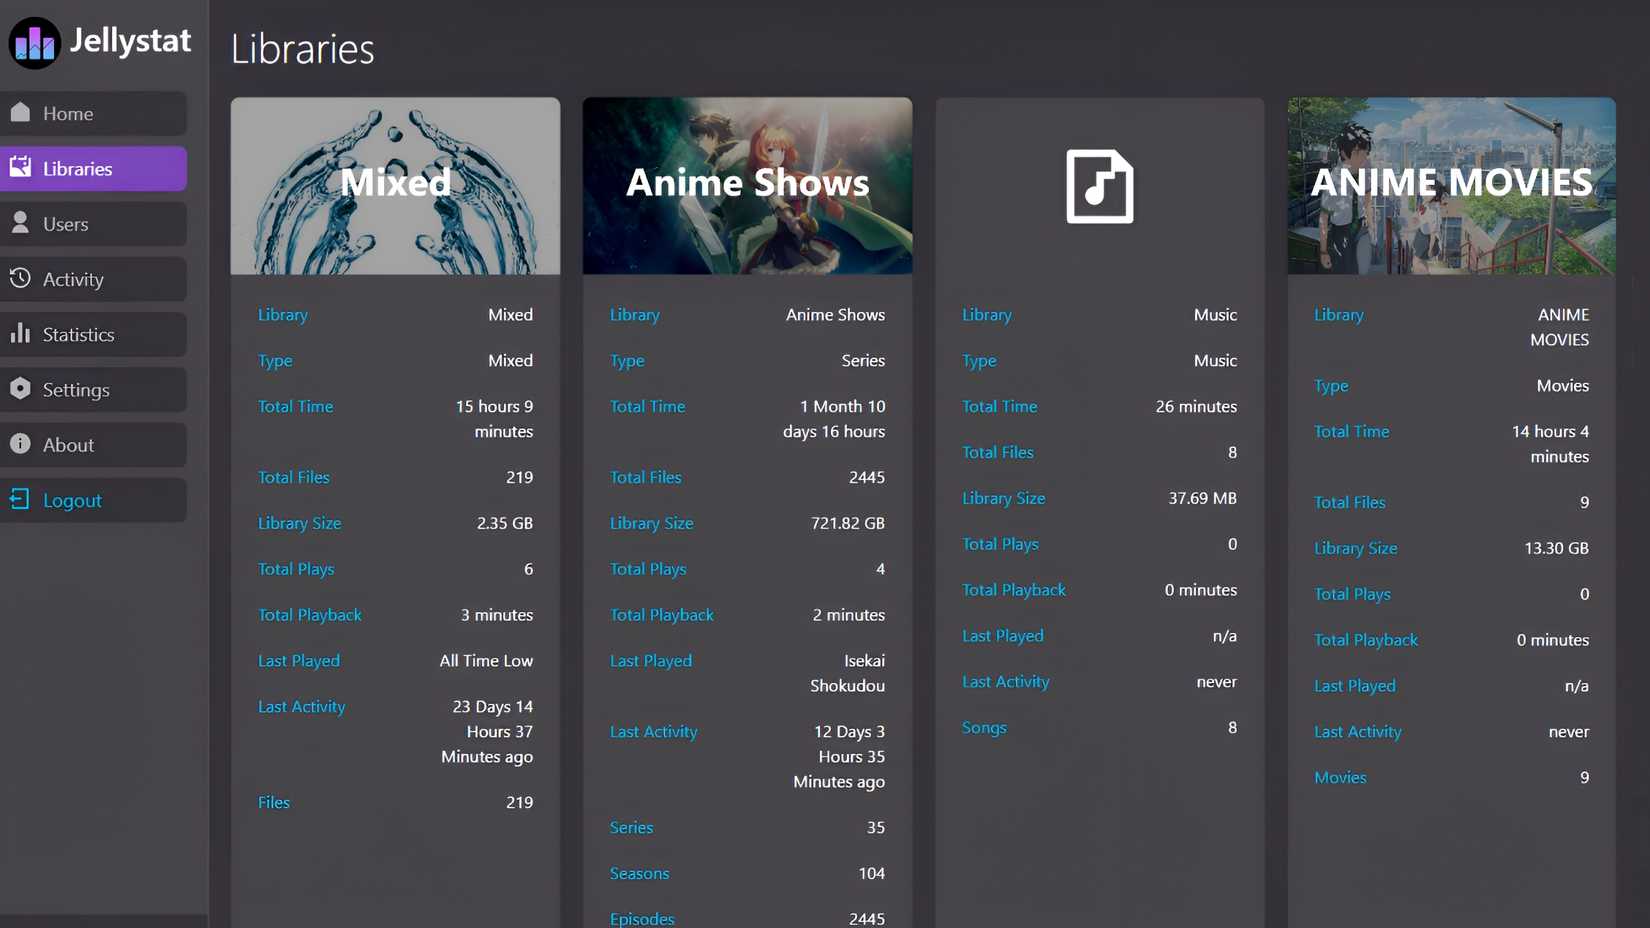Screen dimensions: 1650x928
Task: Click the Users person icon
Action: 20,222
